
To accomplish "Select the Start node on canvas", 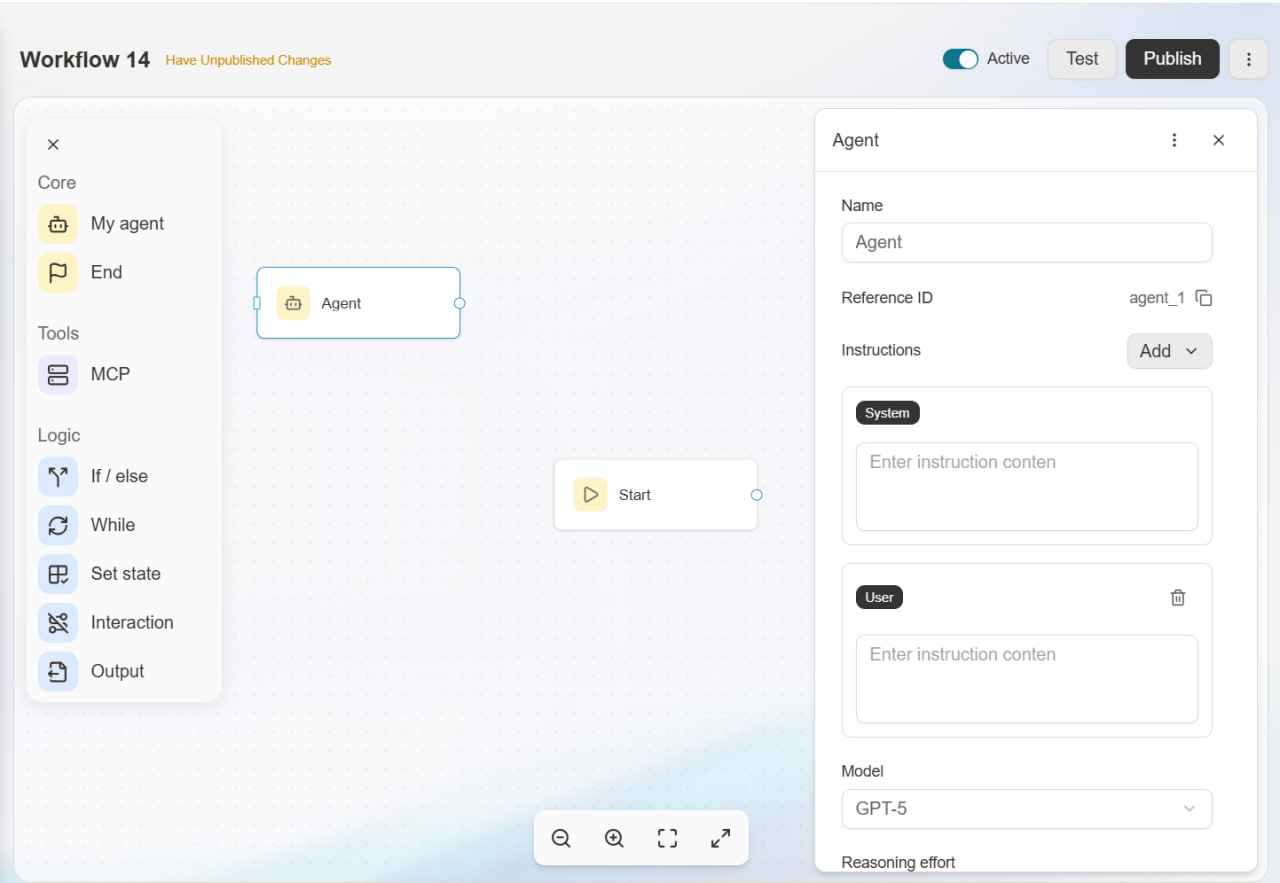I will coord(656,495).
